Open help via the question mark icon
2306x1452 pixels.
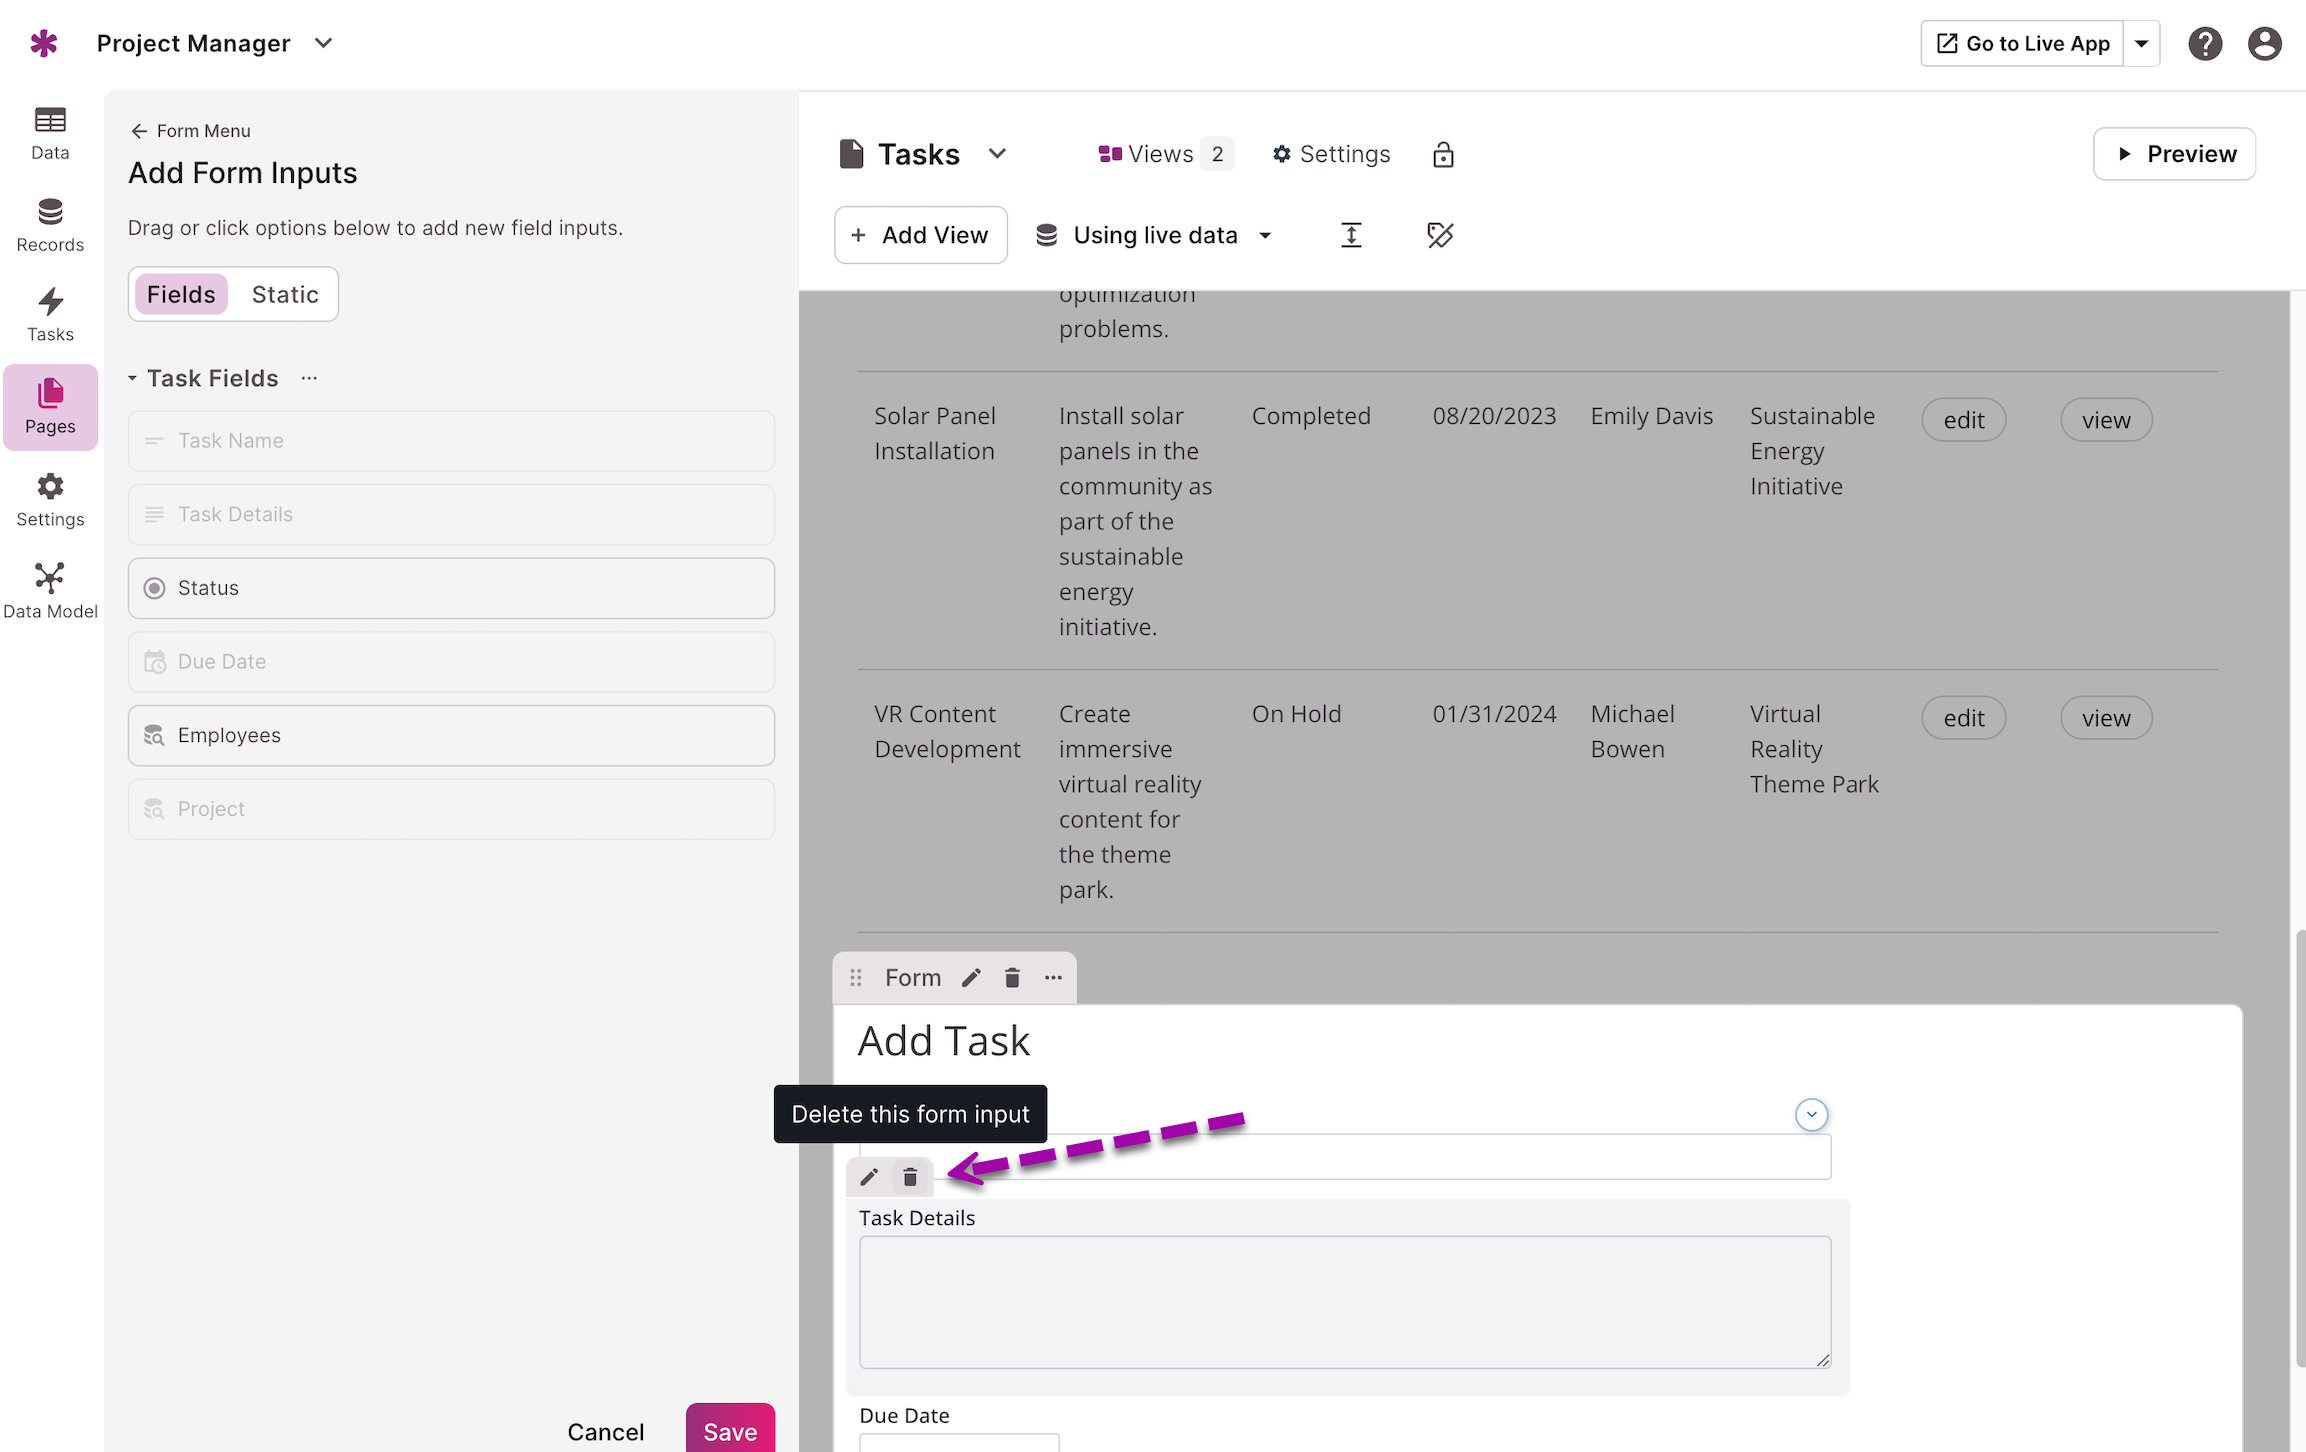2206,43
